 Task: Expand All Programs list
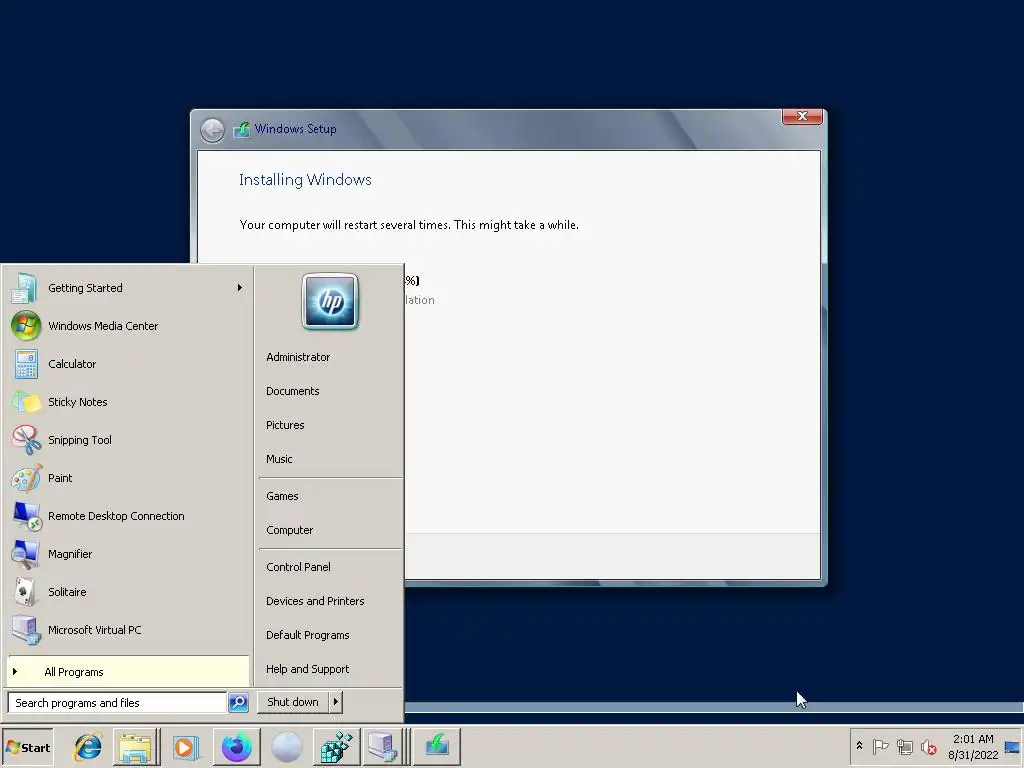pos(127,671)
